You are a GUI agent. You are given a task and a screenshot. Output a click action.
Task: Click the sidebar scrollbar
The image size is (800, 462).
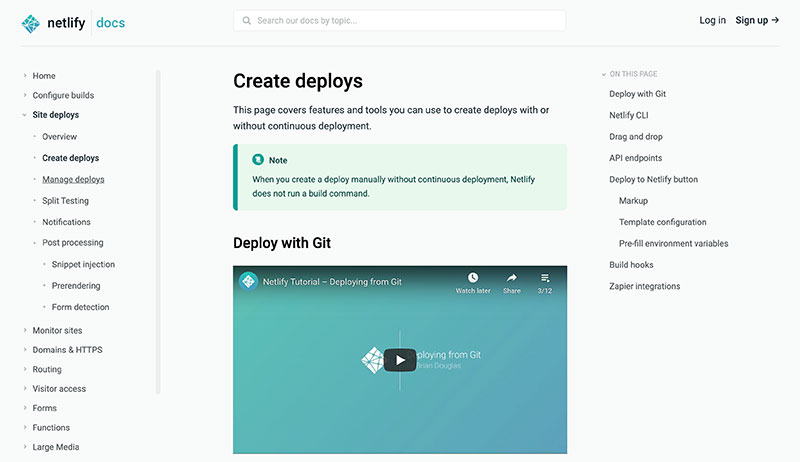(158, 230)
